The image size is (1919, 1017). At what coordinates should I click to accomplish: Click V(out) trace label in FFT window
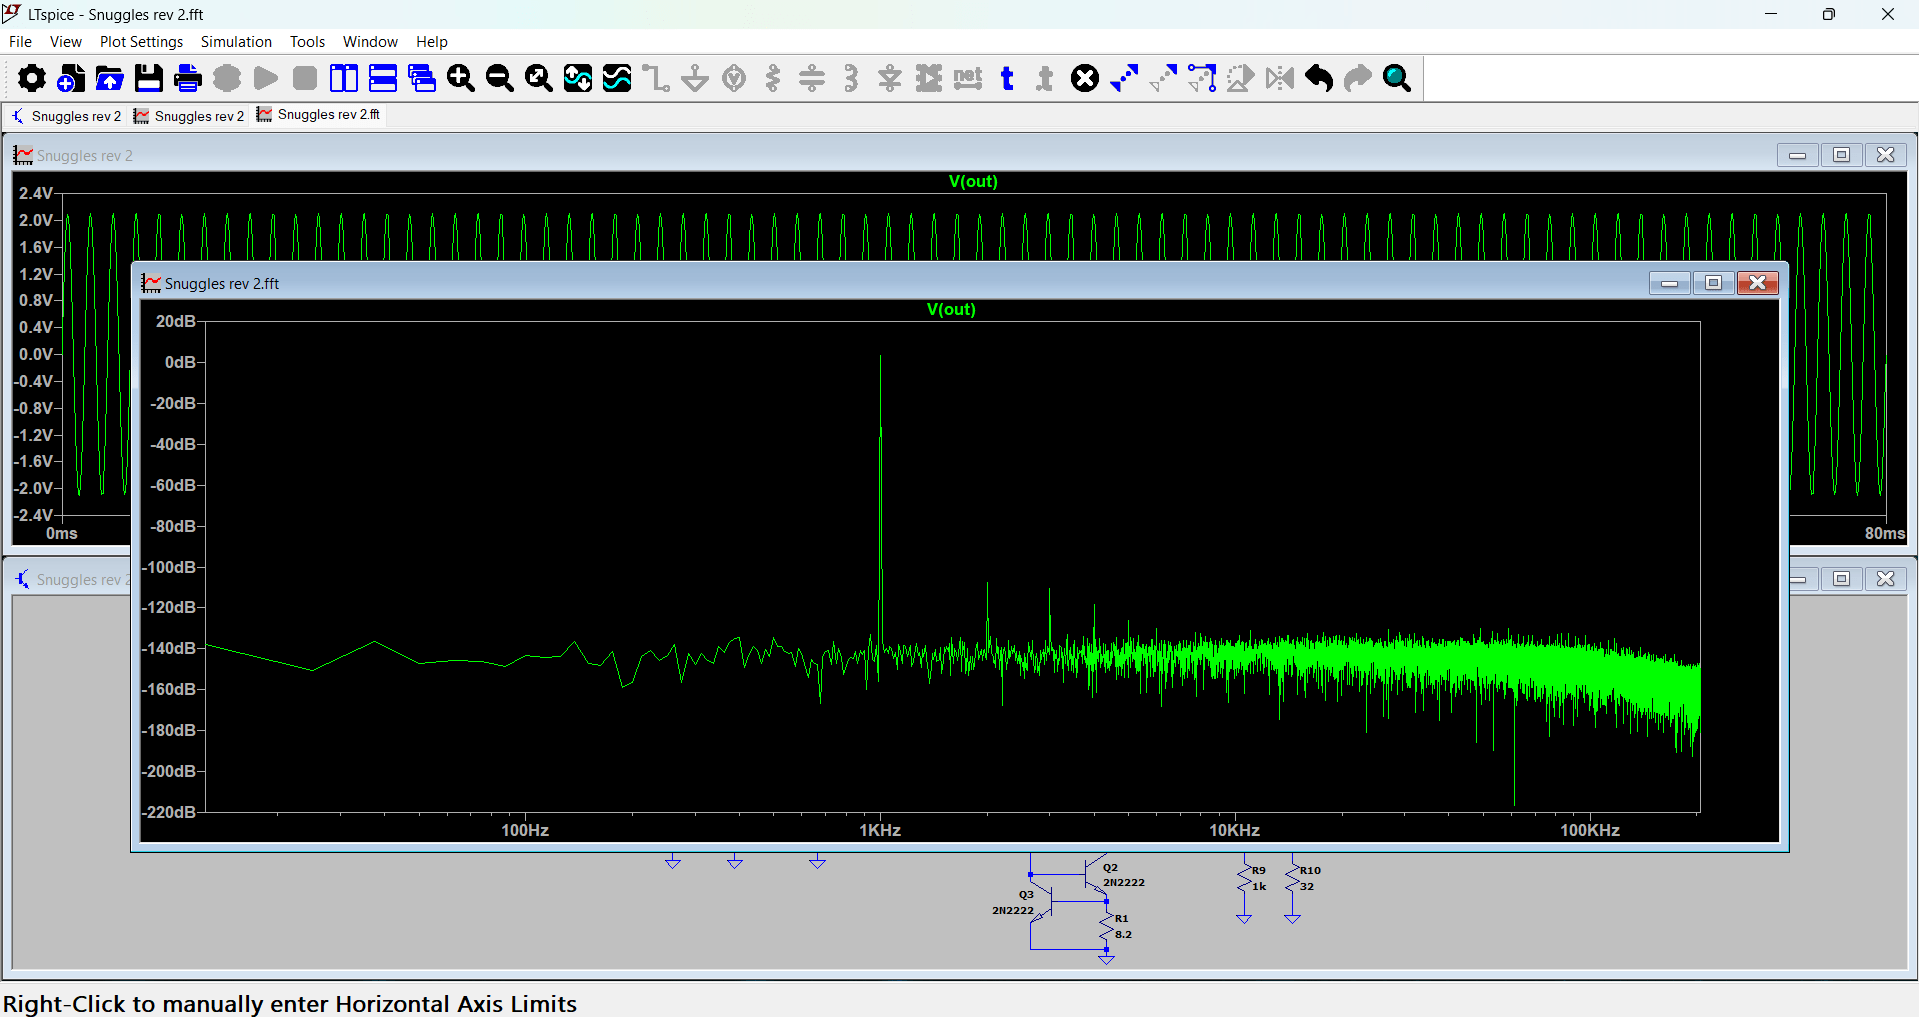click(951, 310)
